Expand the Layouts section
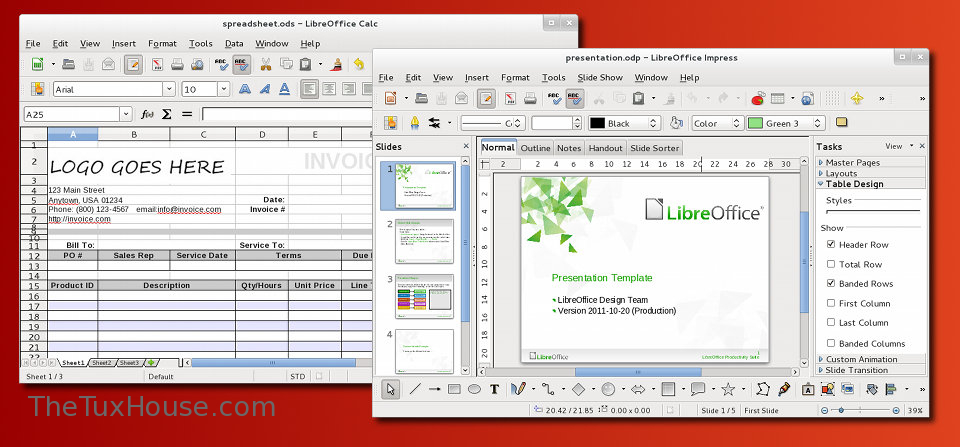The width and height of the screenshot is (960, 447). point(871,173)
